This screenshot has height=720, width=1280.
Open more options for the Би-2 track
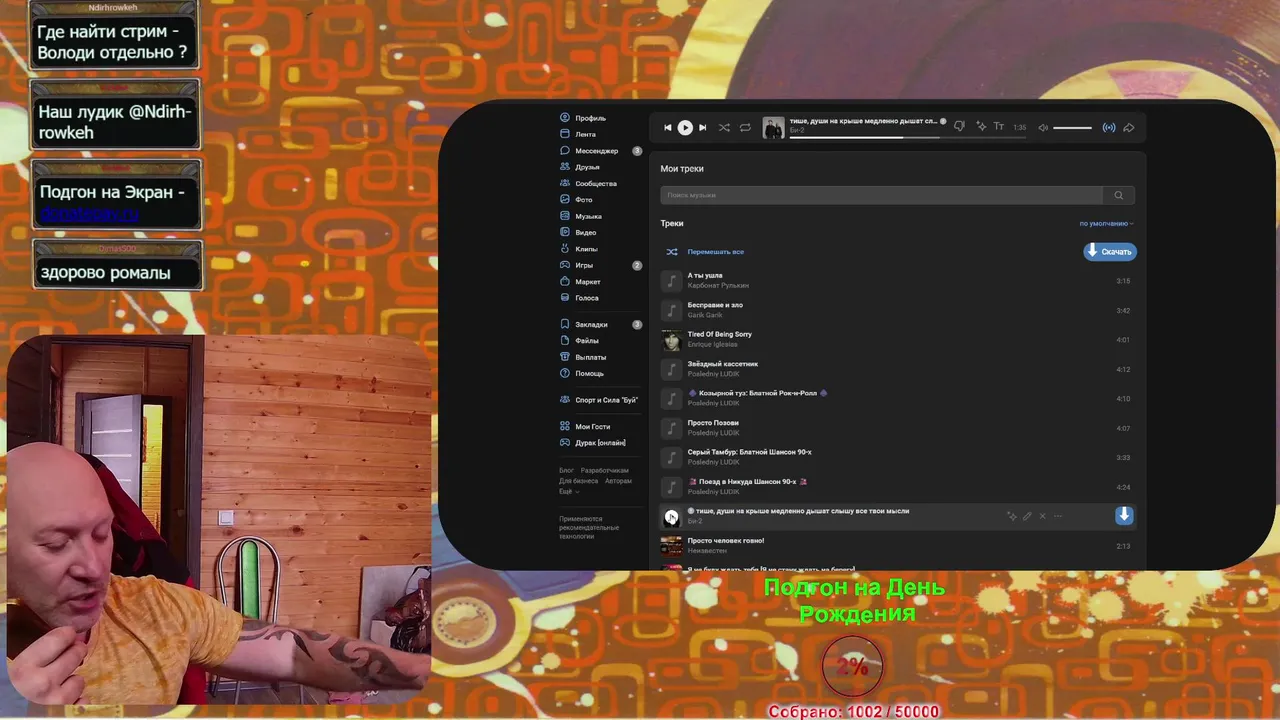(x=1058, y=516)
